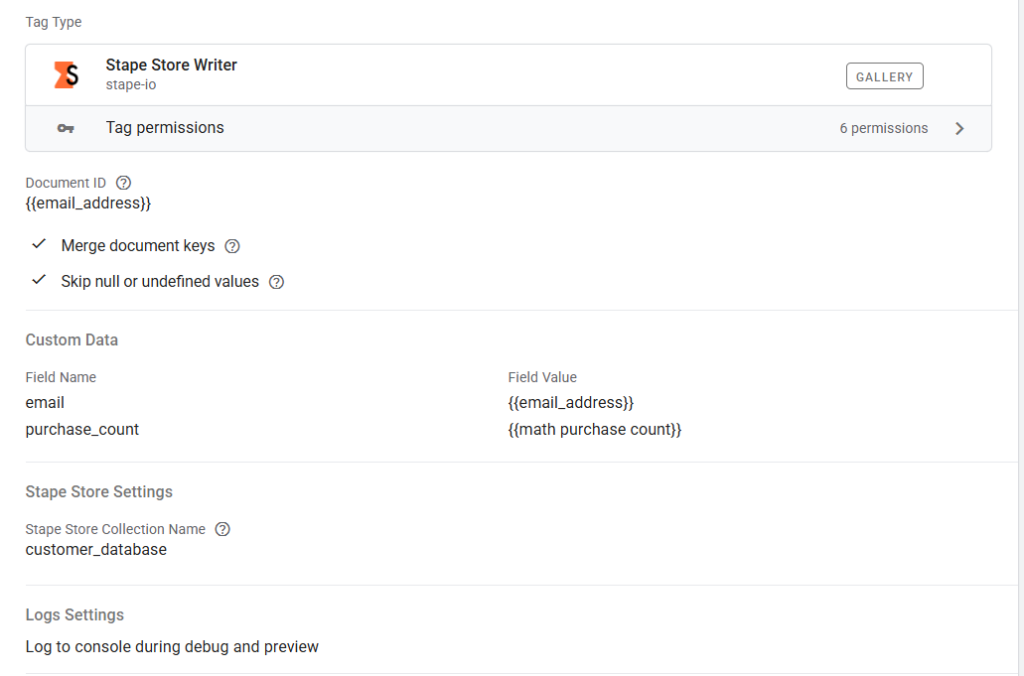1024x676 pixels.
Task: Click the key icon beside Tag permissions
Action: coord(66,129)
